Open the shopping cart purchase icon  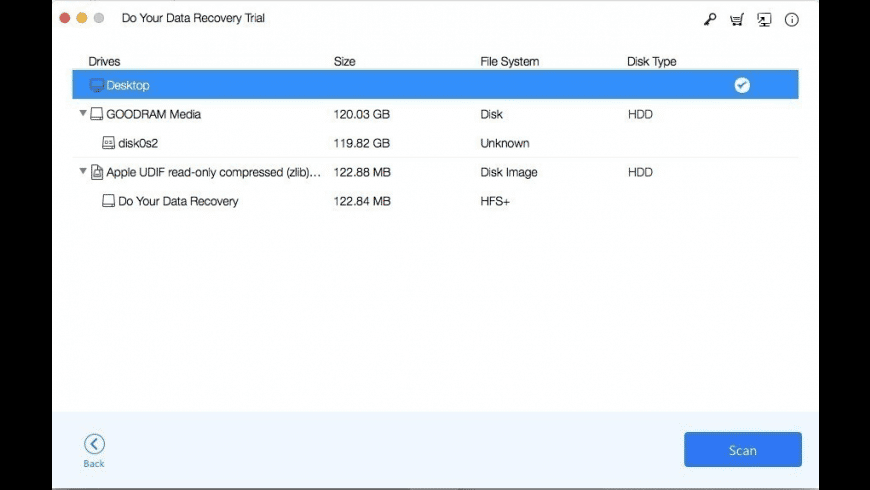point(737,19)
